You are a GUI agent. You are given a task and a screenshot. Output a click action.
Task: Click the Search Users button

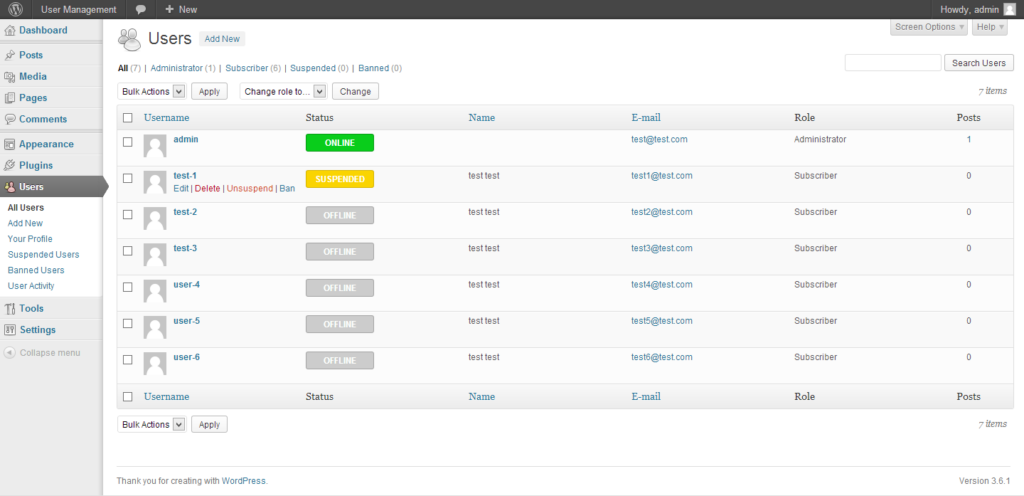(979, 63)
